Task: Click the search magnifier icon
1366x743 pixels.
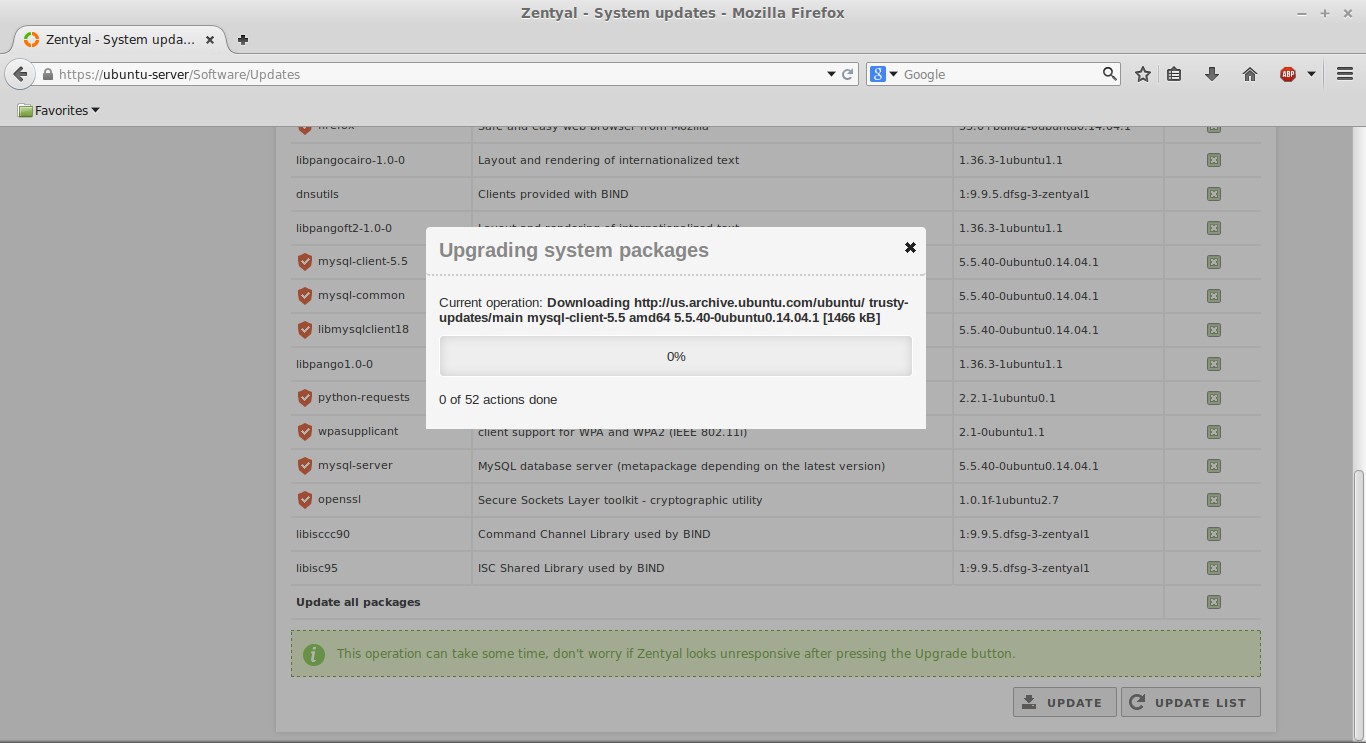Action: point(1110,74)
